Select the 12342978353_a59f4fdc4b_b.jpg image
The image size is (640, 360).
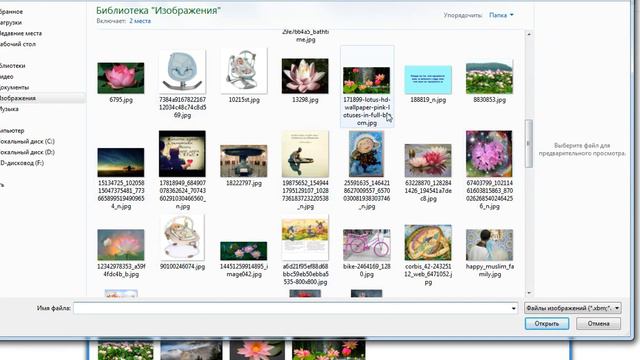121,245
